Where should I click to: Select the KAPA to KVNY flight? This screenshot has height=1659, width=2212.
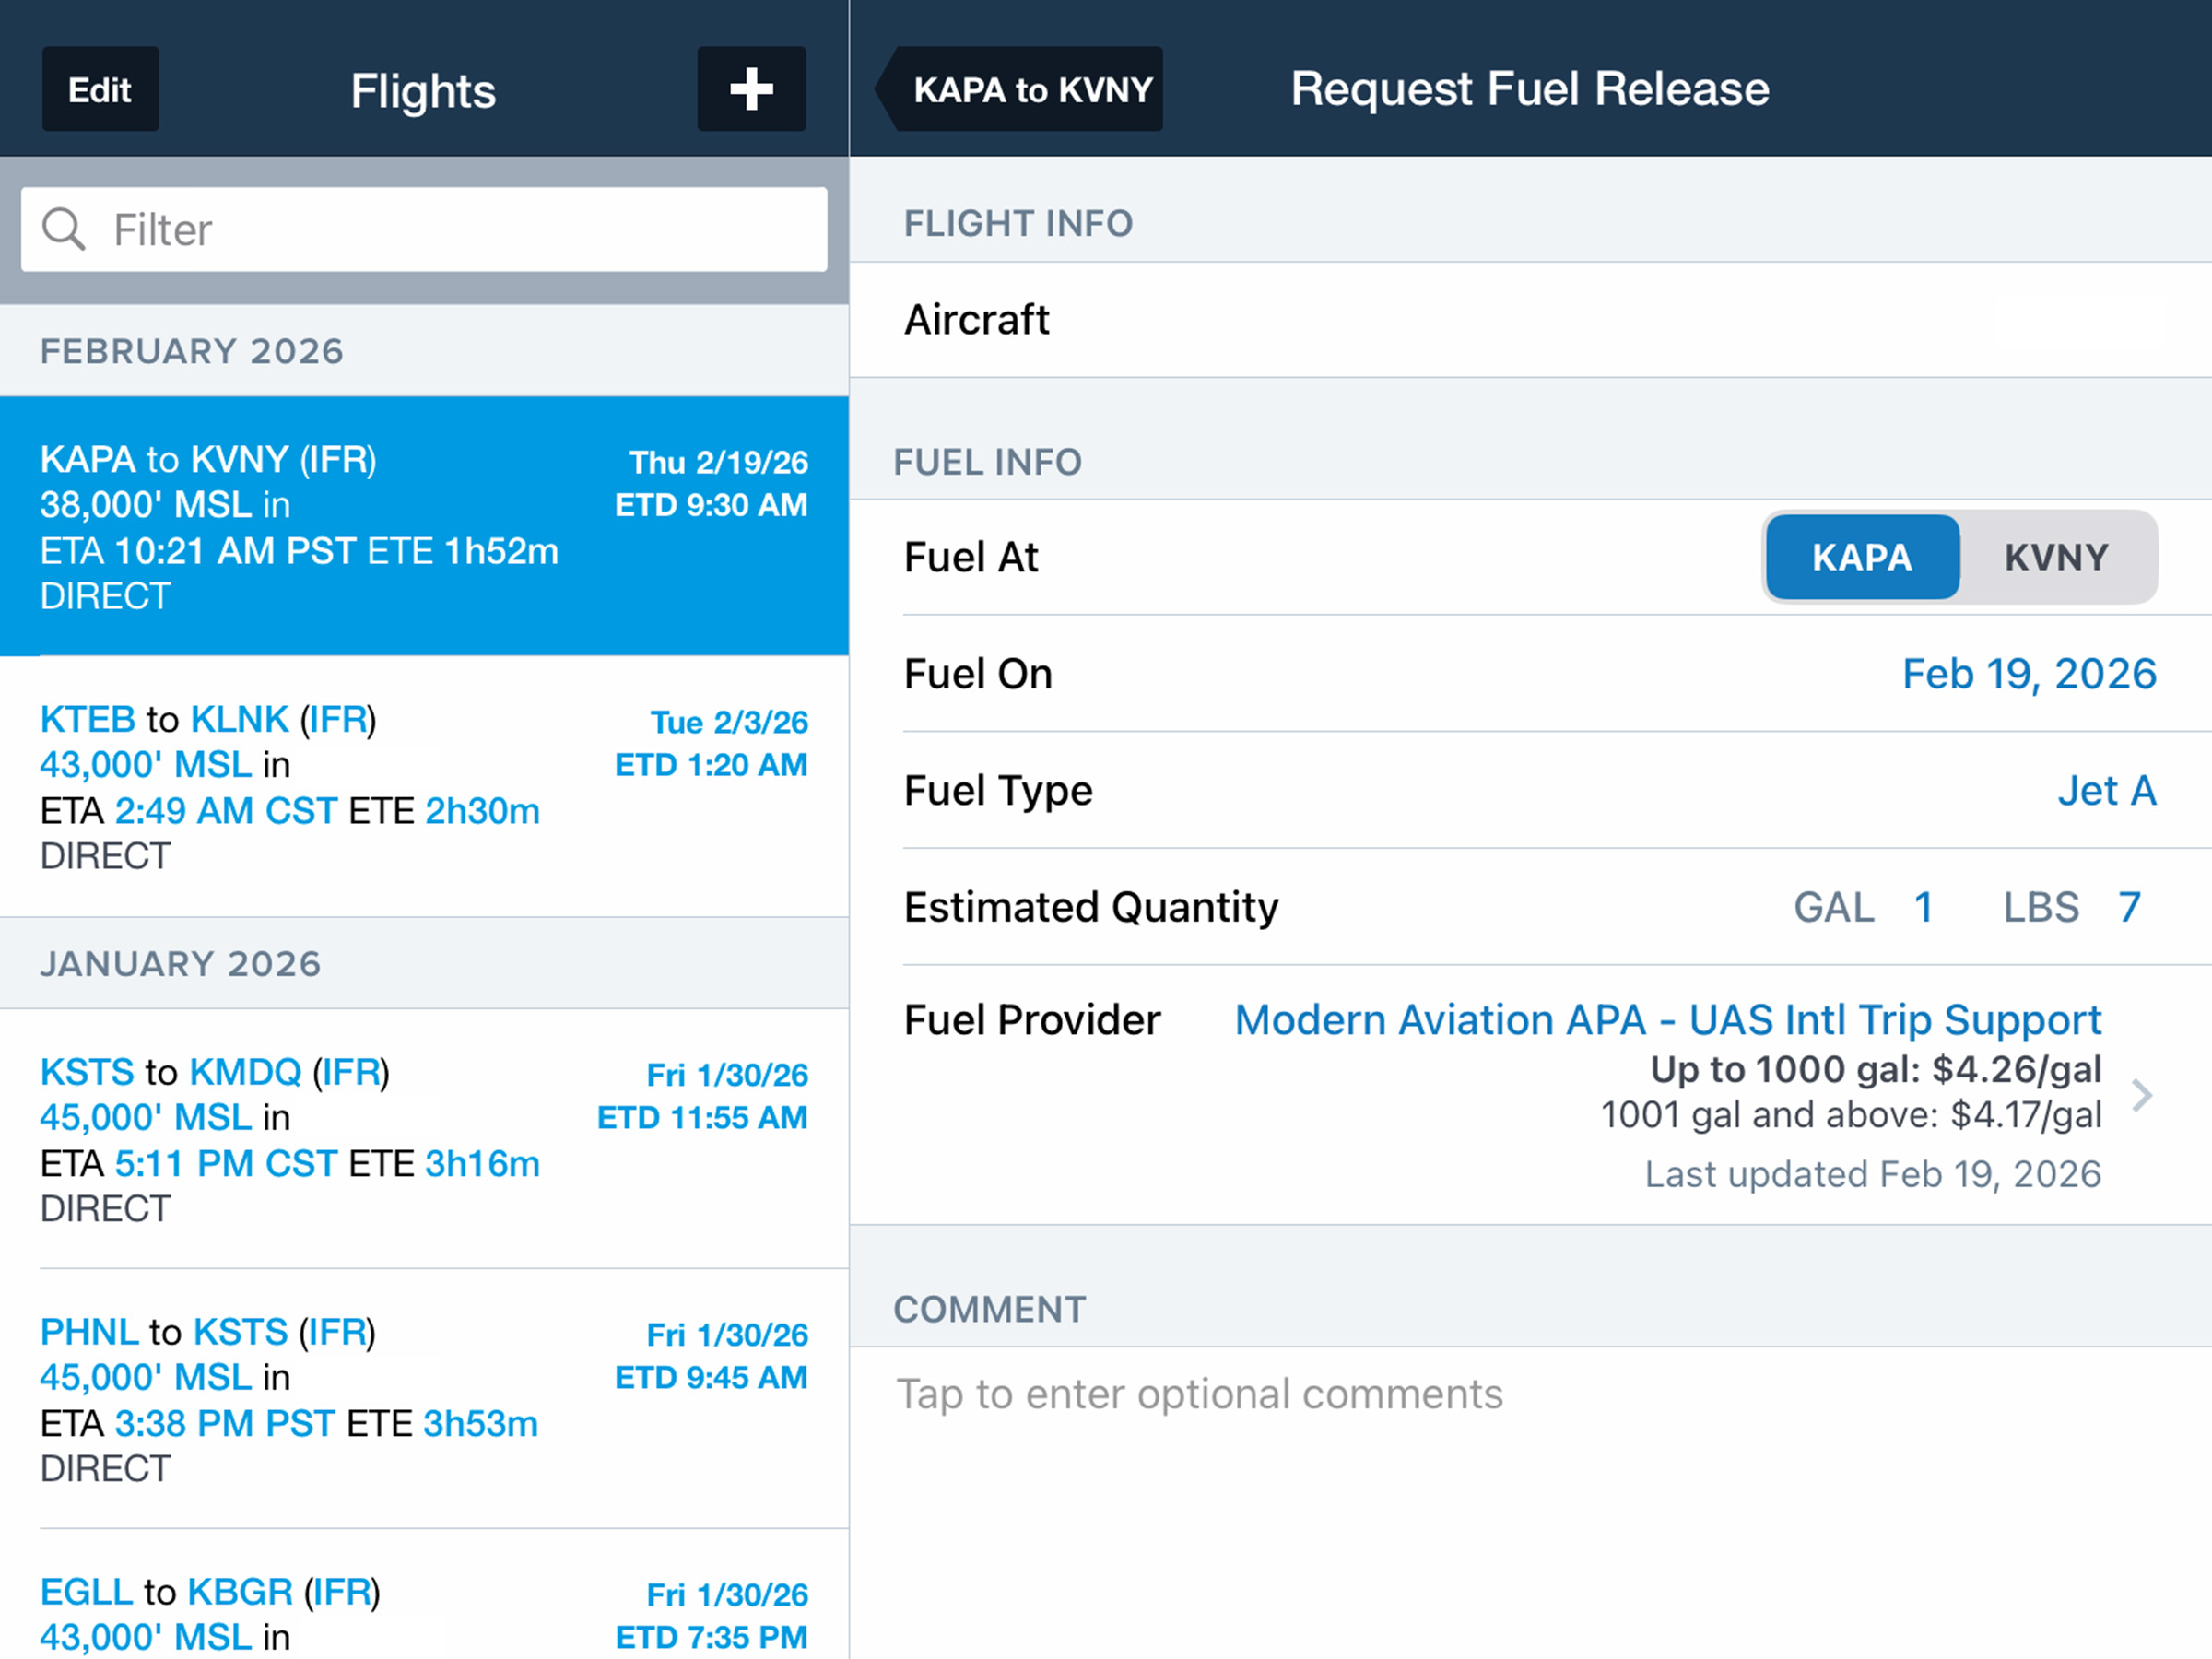pyautogui.click(x=424, y=526)
